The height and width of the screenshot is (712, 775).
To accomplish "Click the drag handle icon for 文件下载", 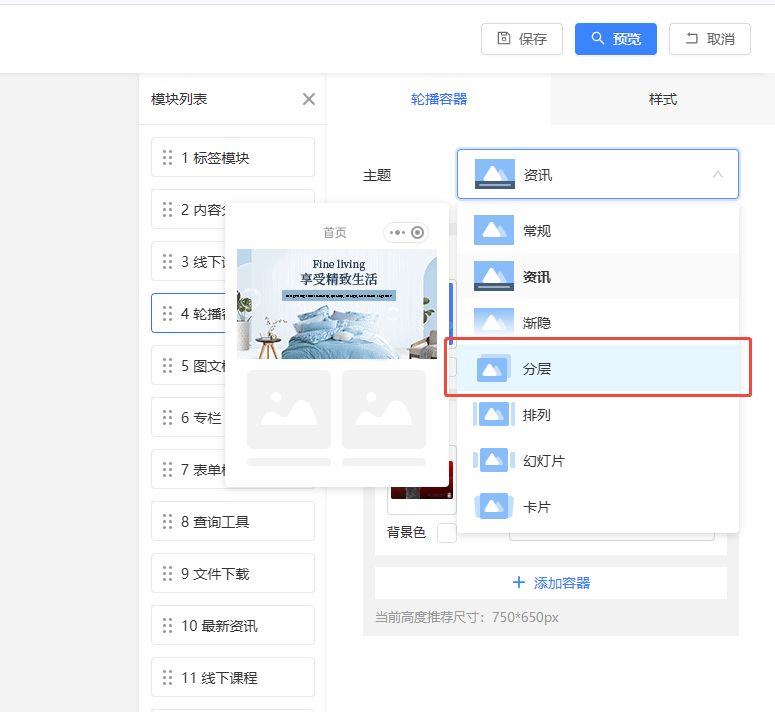I will (x=167, y=574).
